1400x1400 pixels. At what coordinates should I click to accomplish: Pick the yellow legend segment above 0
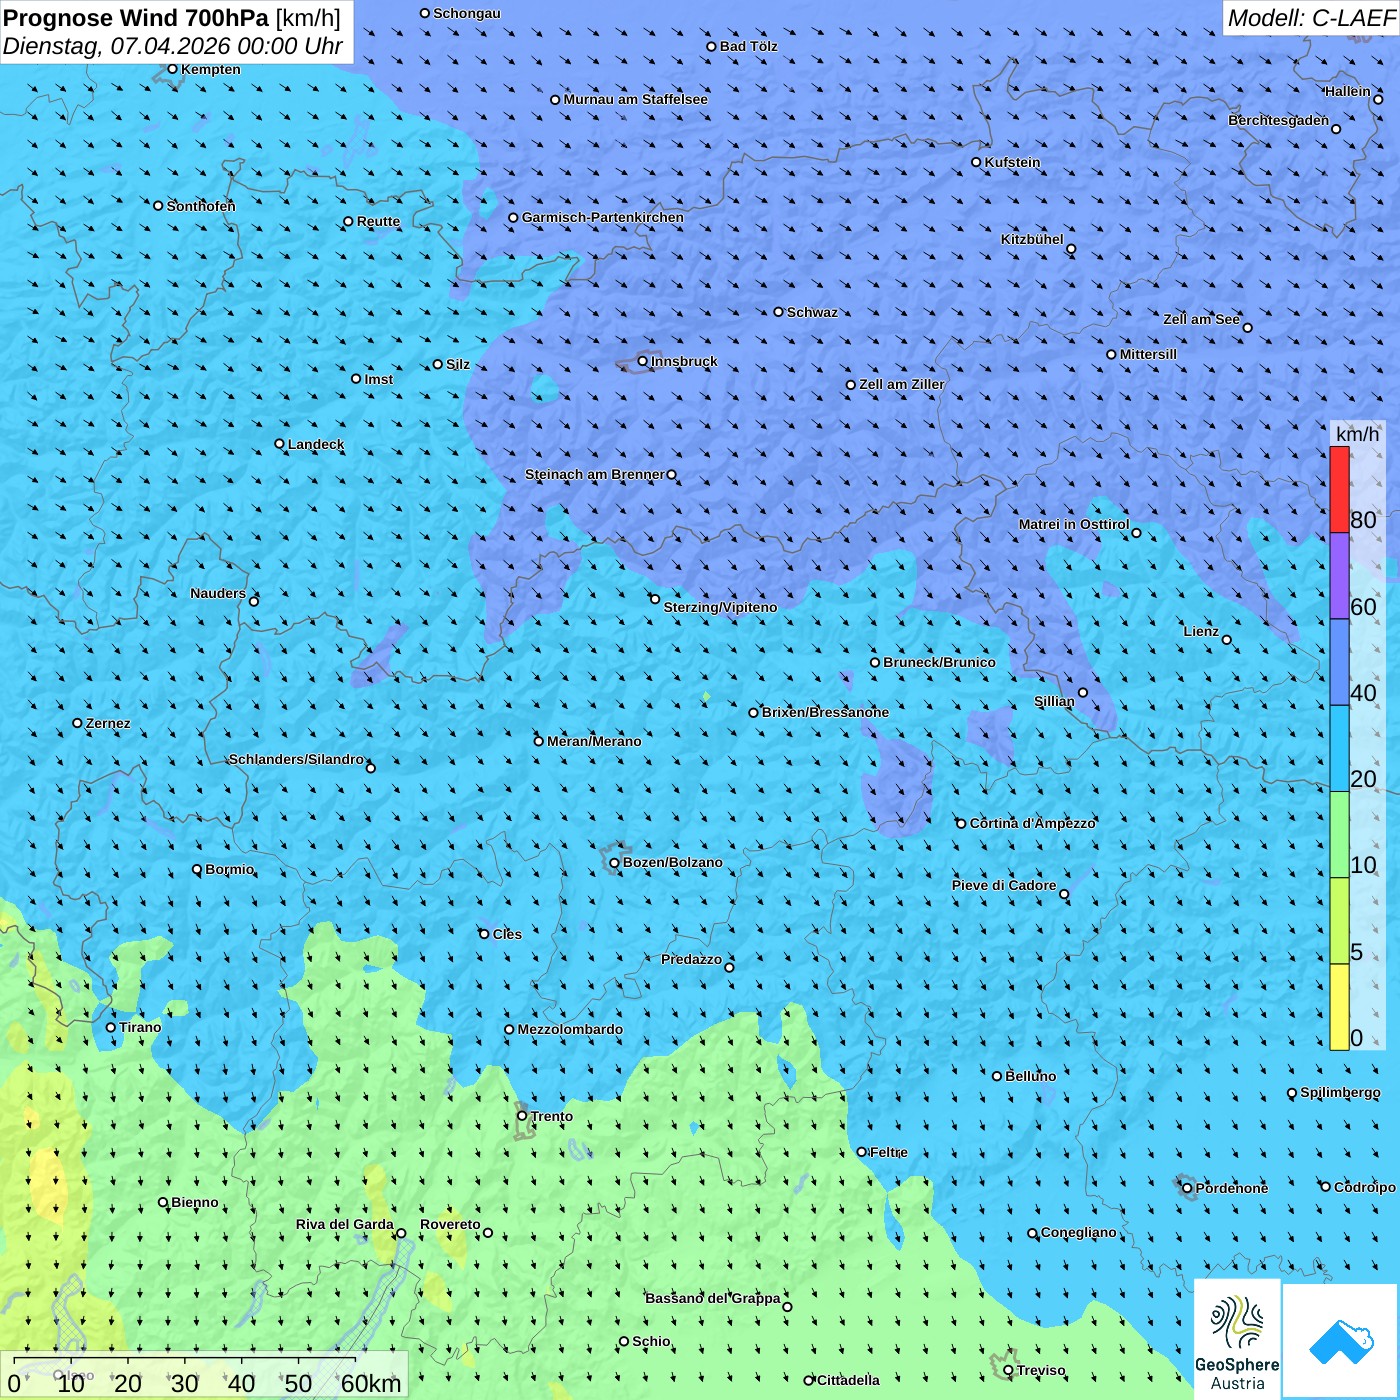[x=1339, y=1007]
